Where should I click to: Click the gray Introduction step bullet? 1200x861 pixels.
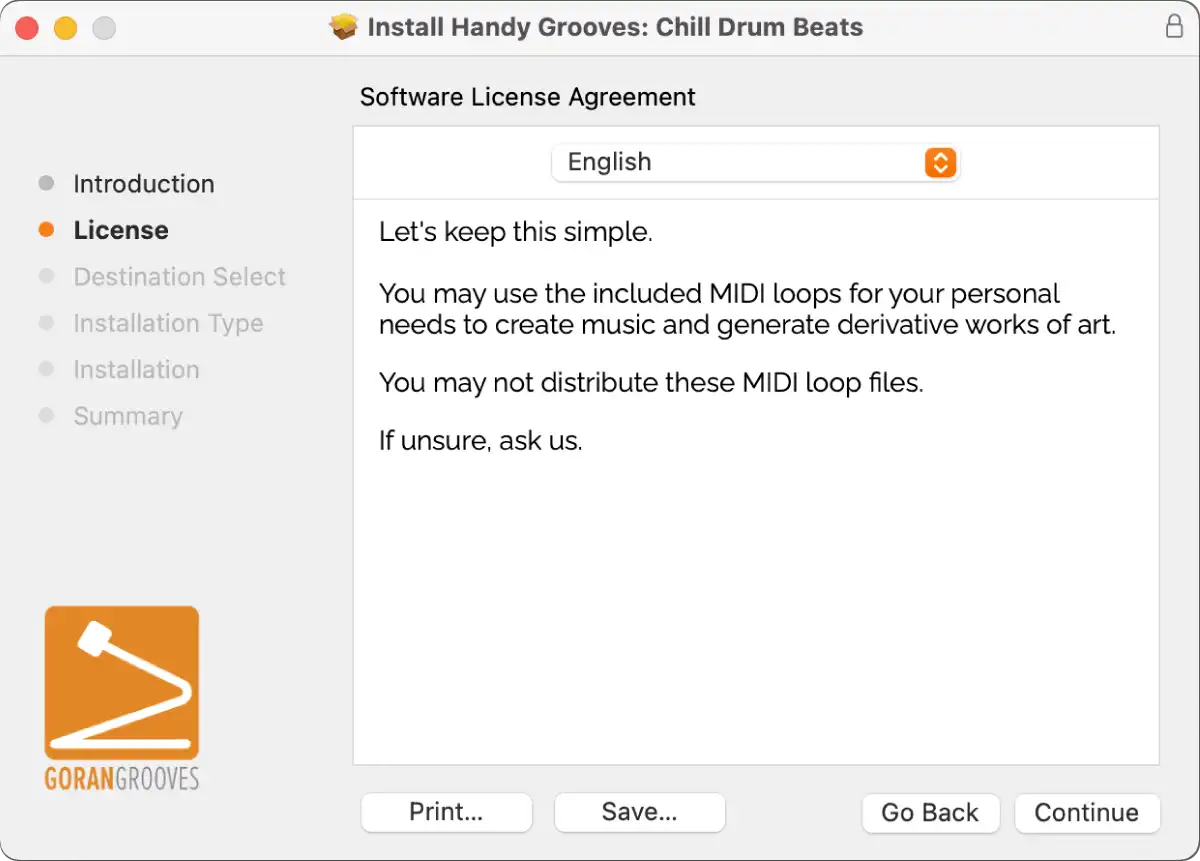46,184
